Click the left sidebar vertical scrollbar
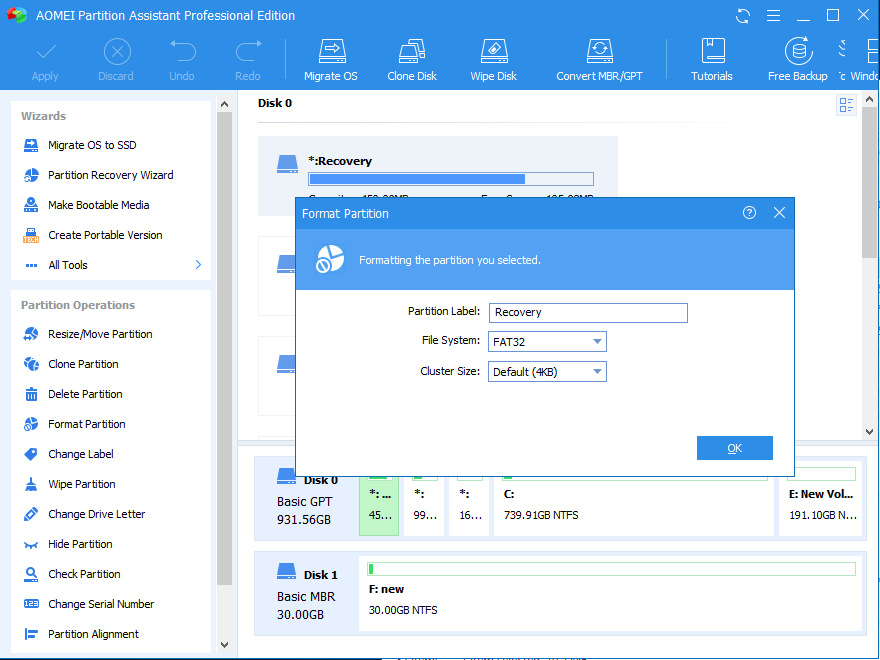 225,350
